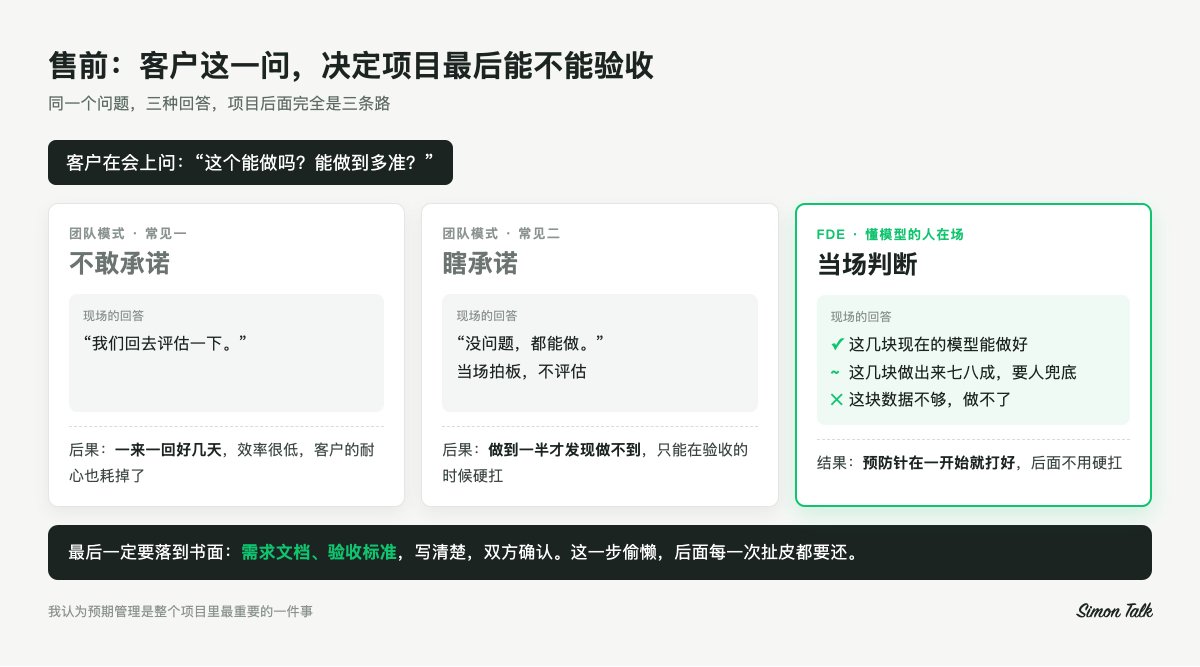This screenshot has height=667, width=1200.
Task: Click the green X icon
Action: pos(837,399)
